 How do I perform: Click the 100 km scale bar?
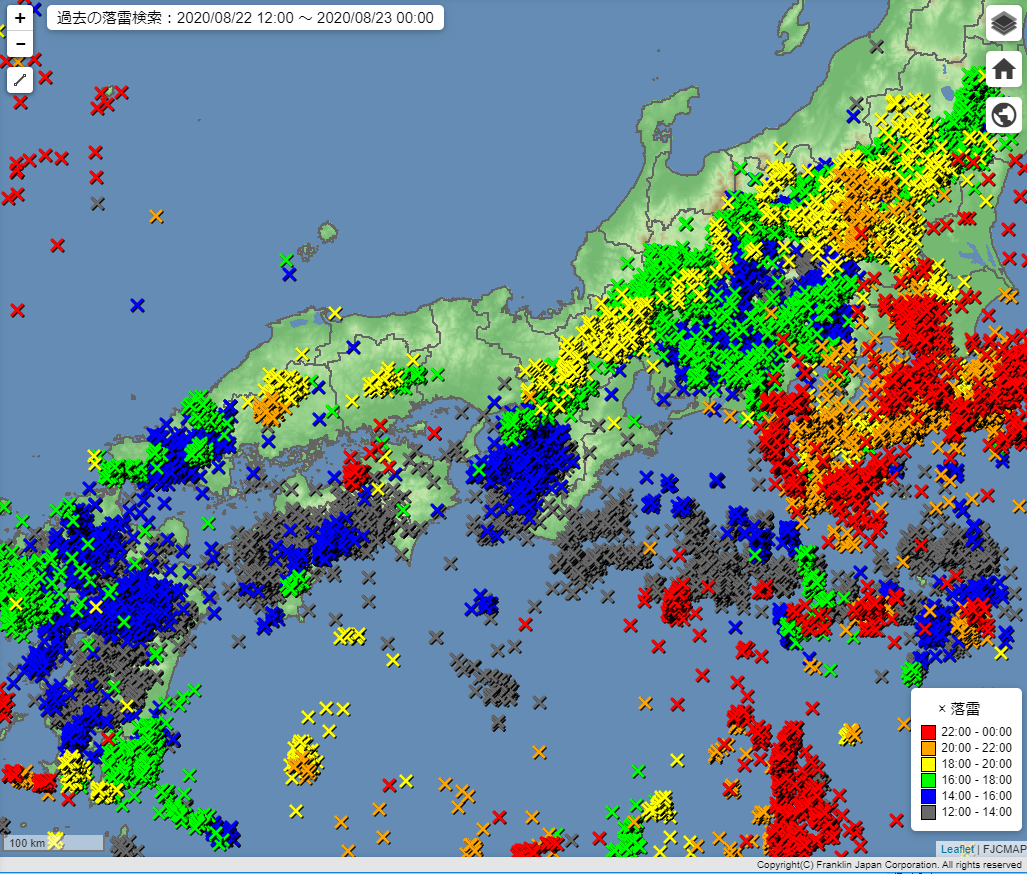click(x=53, y=843)
